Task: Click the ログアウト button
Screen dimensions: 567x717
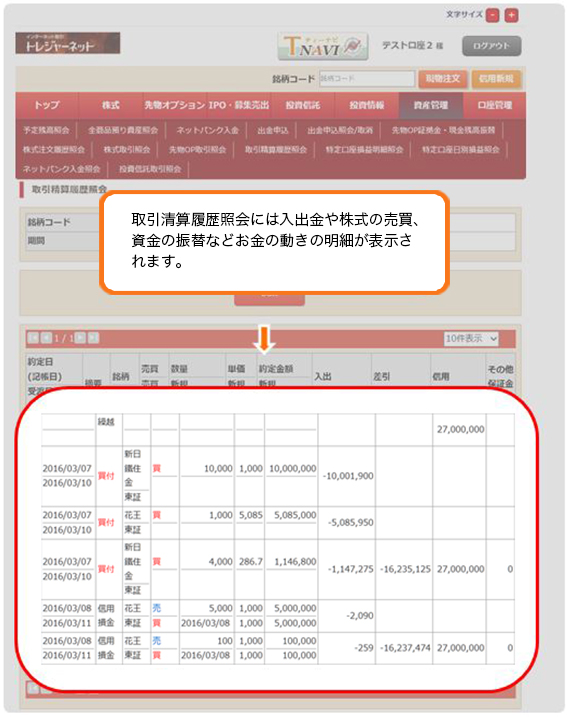Action: pyautogui.click(x=492, y=46)
